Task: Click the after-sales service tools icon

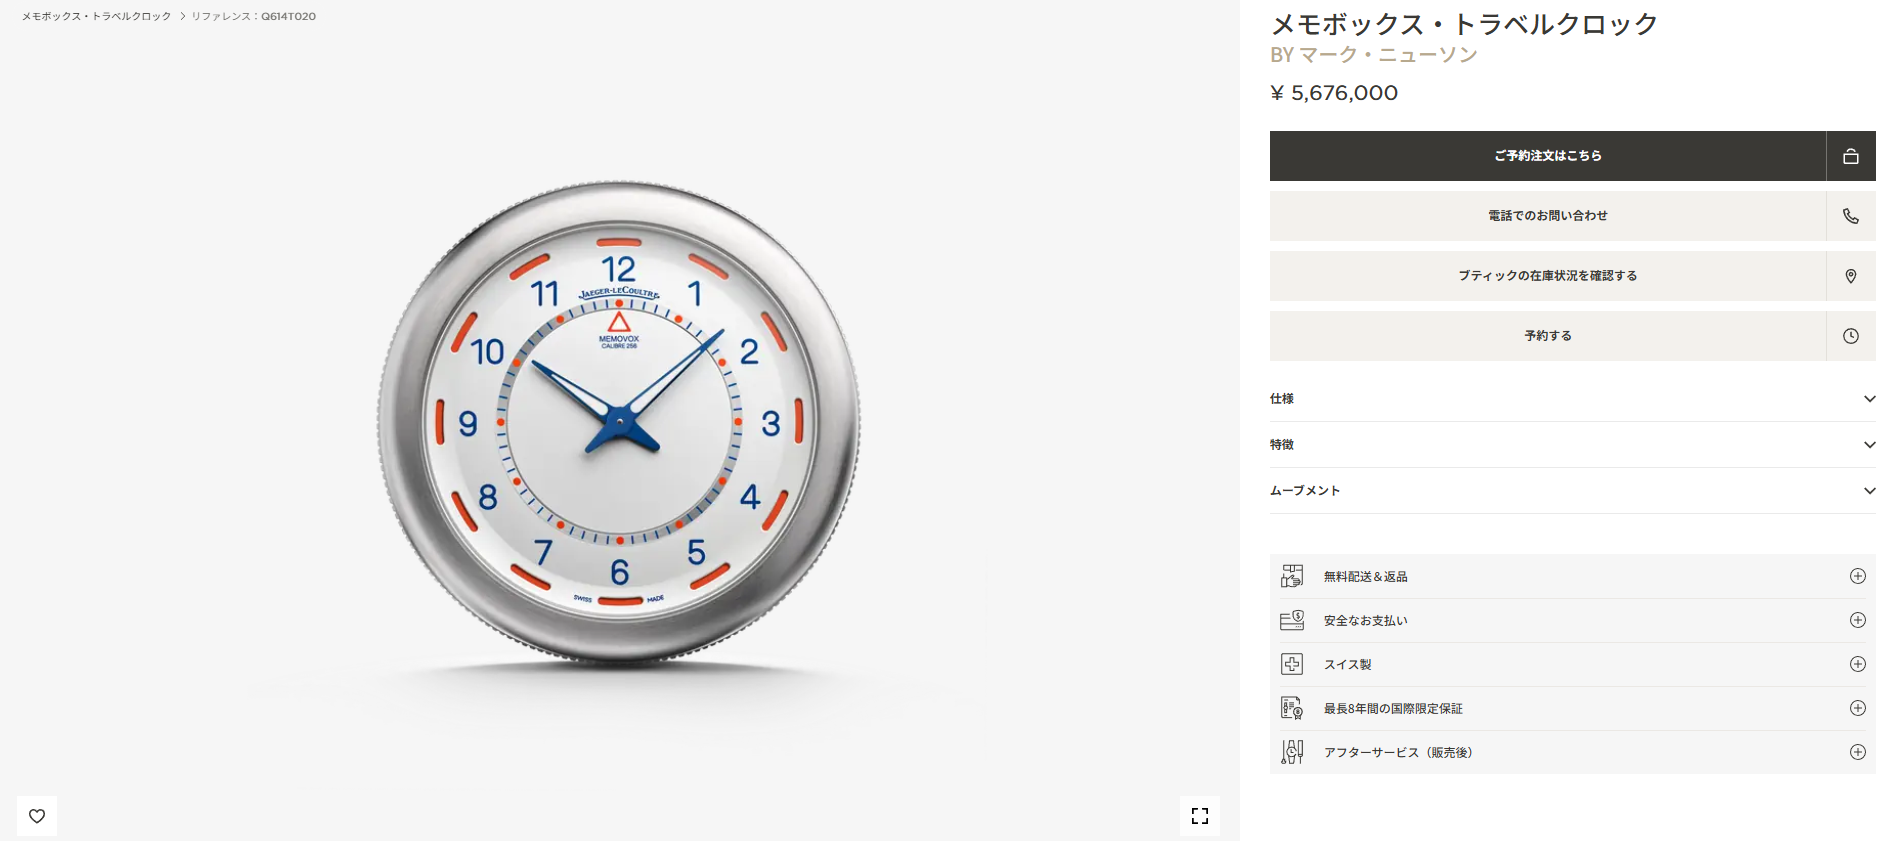Action: (x=1292, y=752)
